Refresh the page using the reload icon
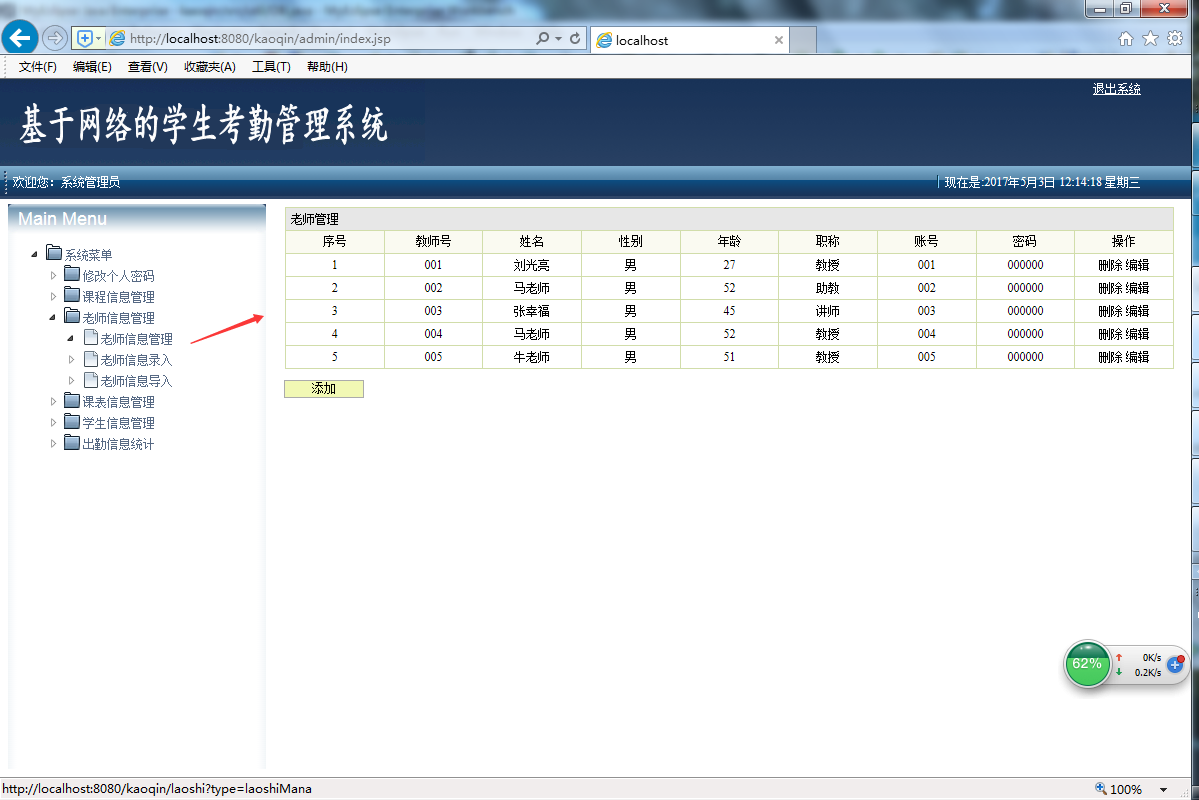The width and height of the screenshot is (1199, 800). pos(575,38)
